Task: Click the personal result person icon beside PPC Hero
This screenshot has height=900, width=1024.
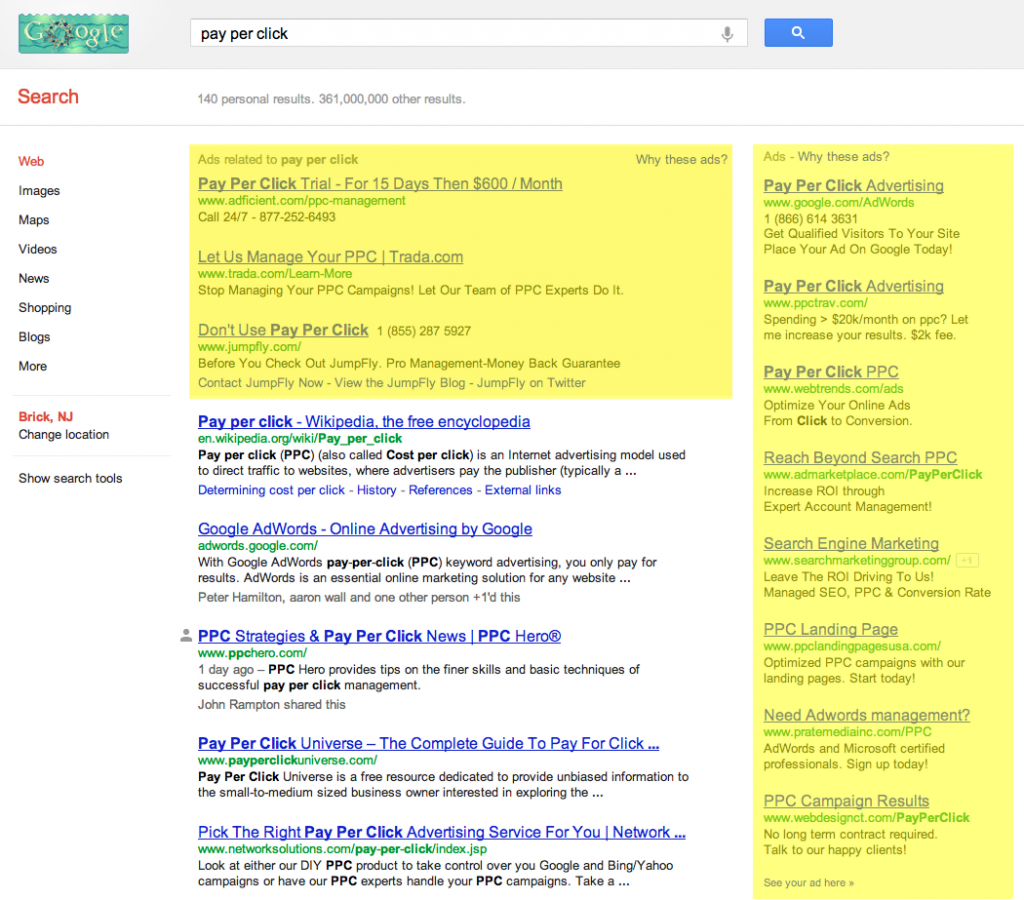Action: click(x=186, y=635)
